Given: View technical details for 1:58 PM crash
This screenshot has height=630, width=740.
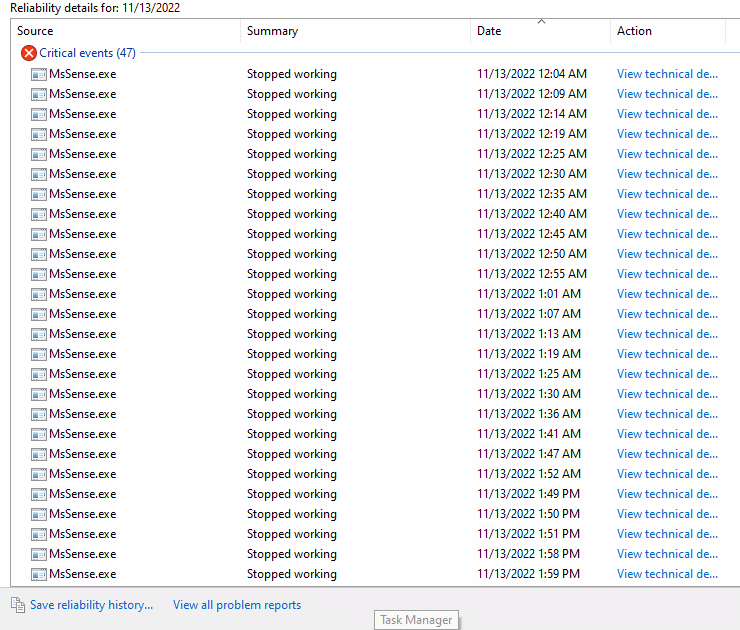Looking at the screenshot, I should tap(667, 554).
